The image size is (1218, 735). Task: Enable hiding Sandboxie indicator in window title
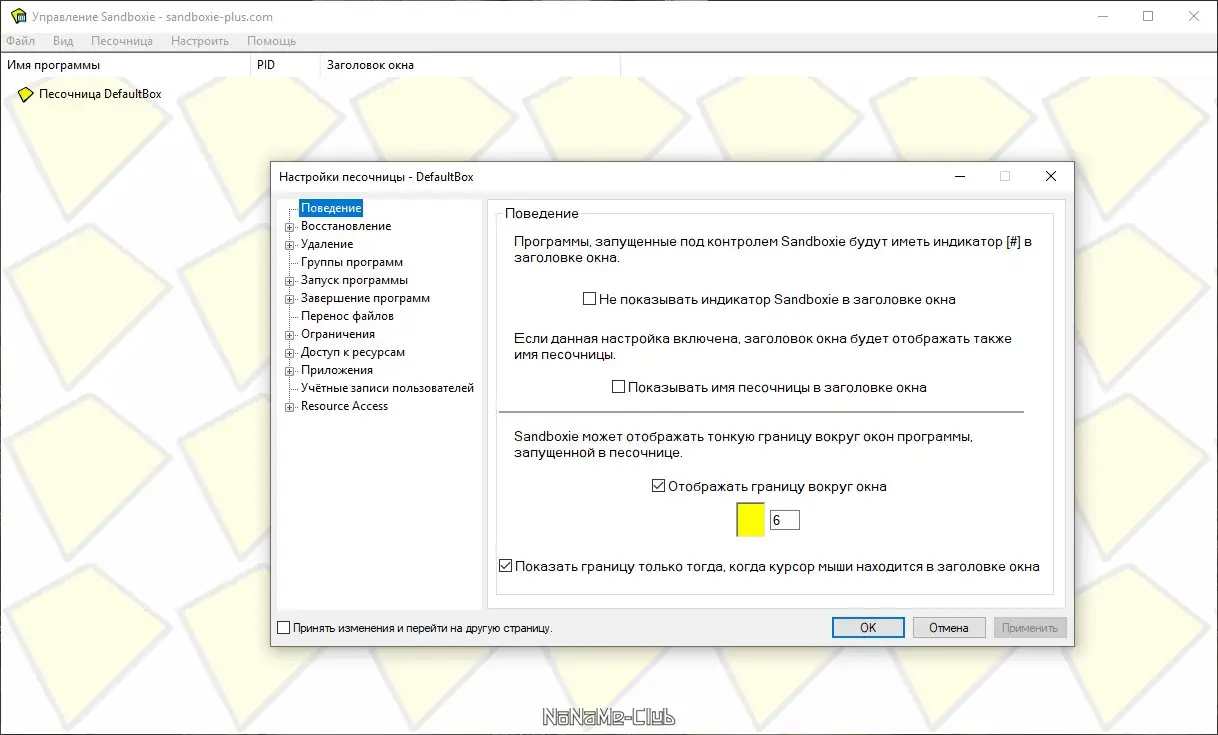click(x=589, y=299)
